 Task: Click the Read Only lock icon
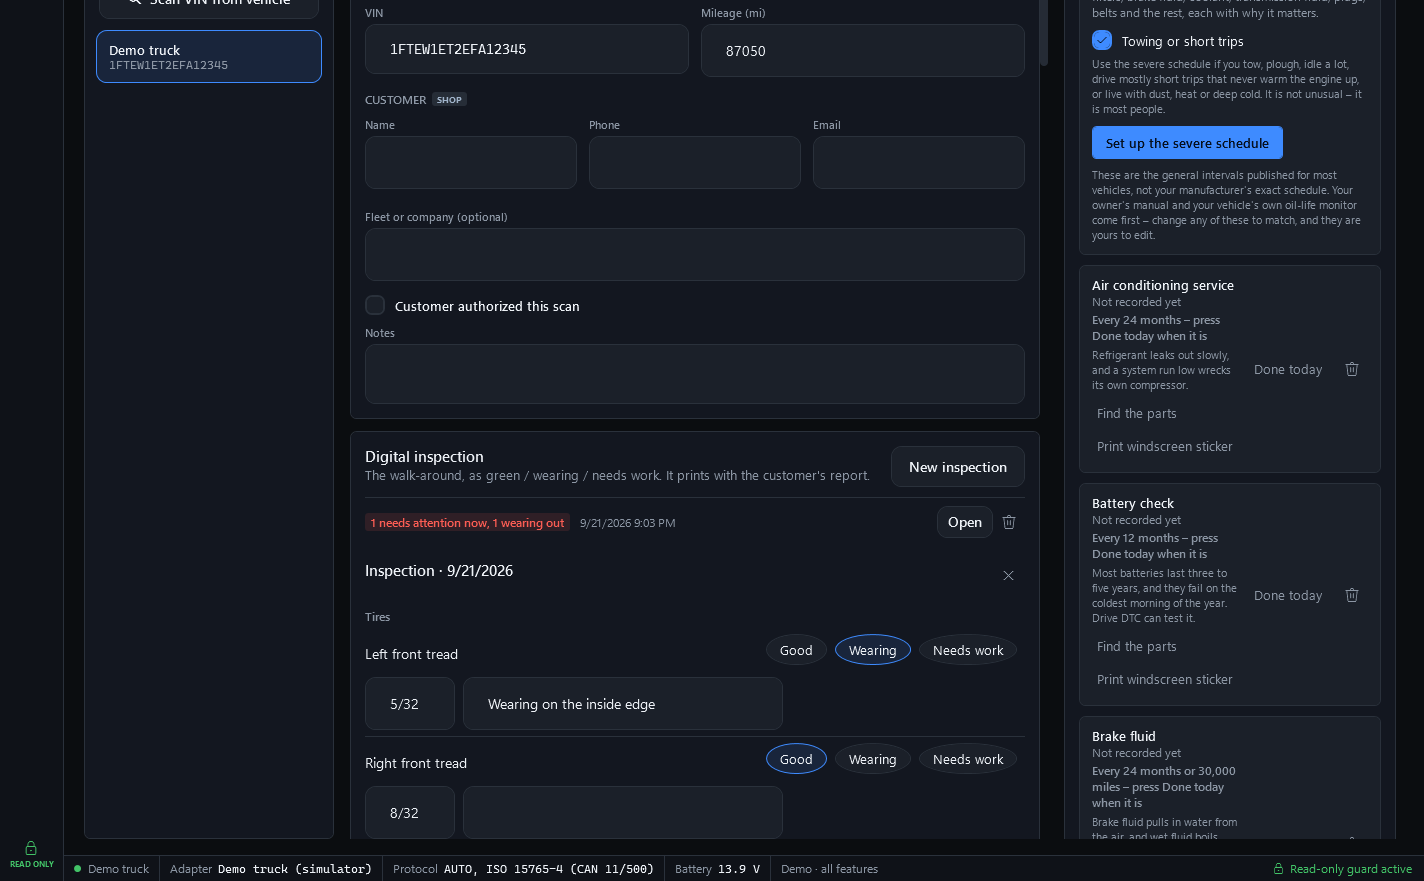tap(31, 848)
